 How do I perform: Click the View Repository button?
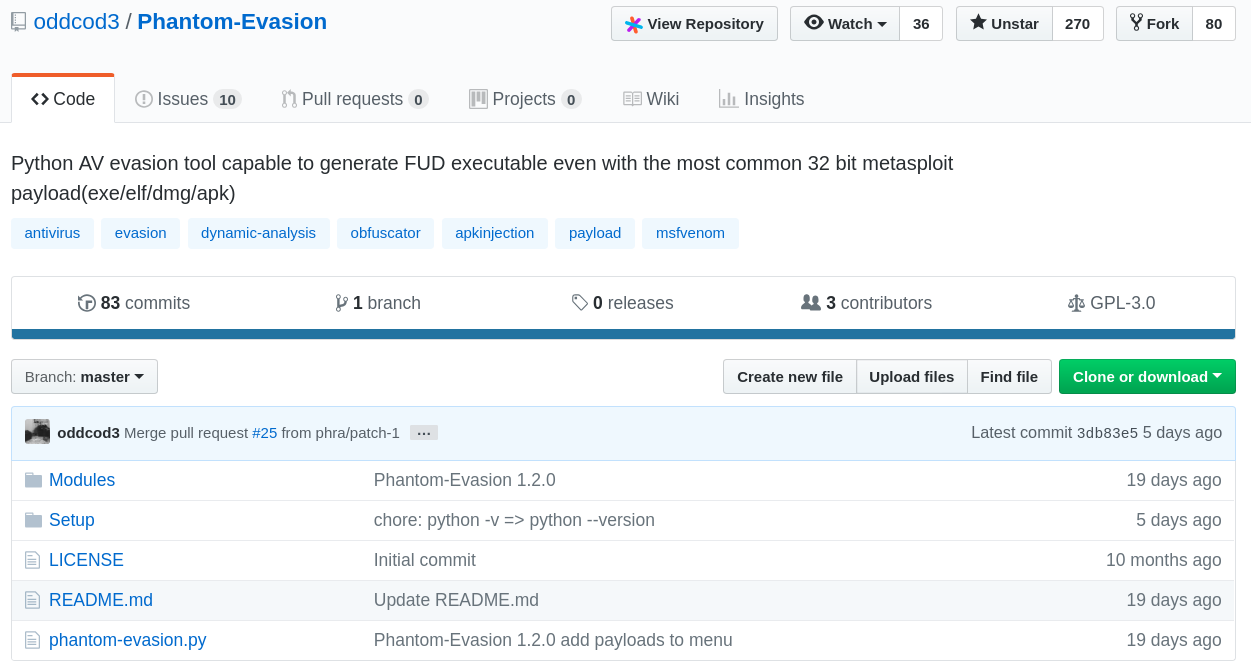(694, 24)
